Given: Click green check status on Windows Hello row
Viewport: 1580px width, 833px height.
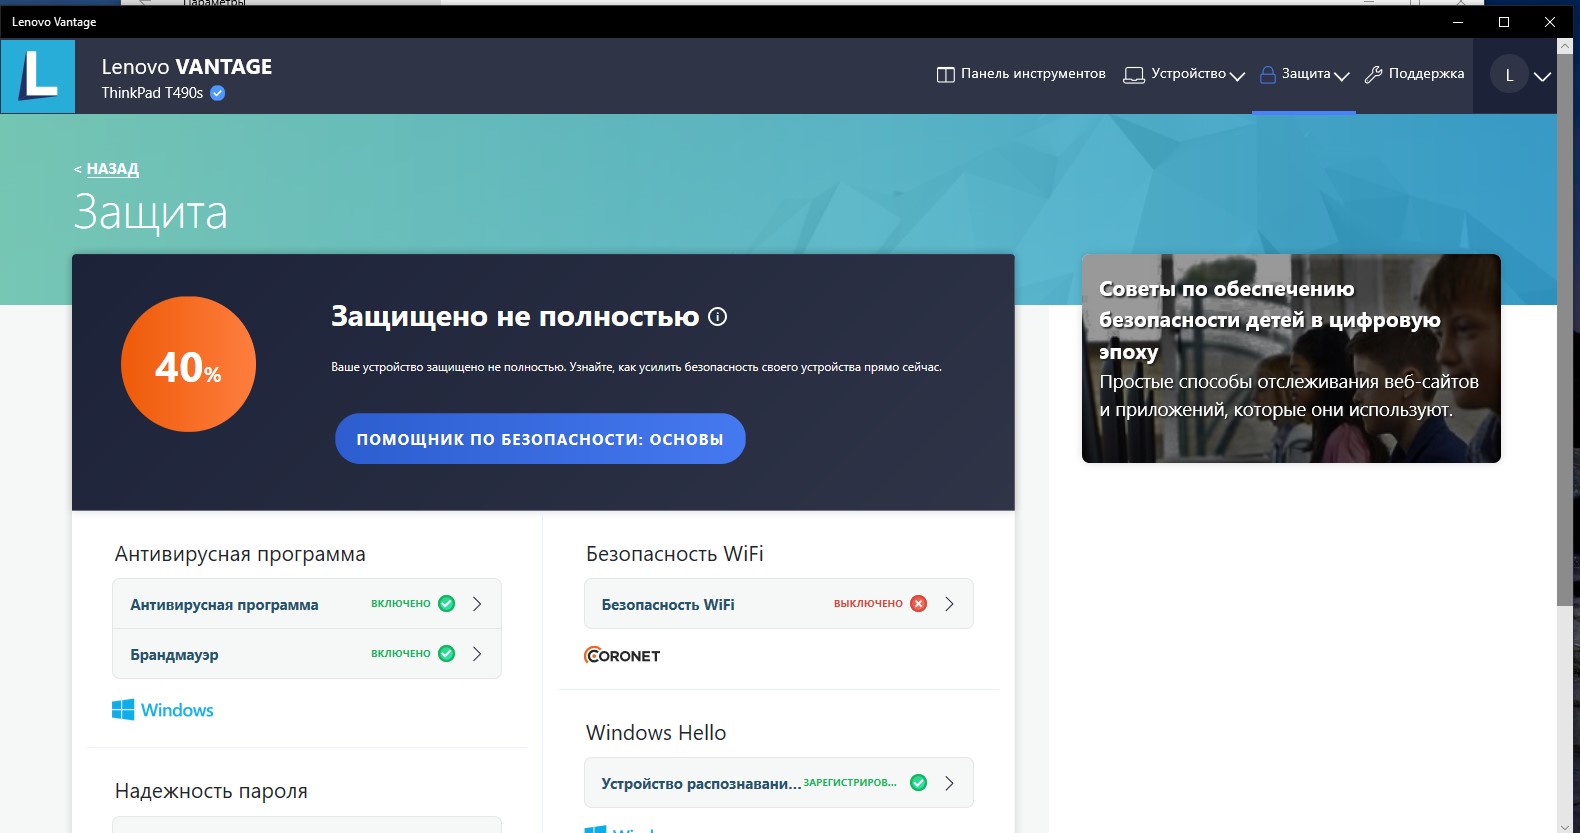Looking at the screenshot, I should [x=919, y=783].
